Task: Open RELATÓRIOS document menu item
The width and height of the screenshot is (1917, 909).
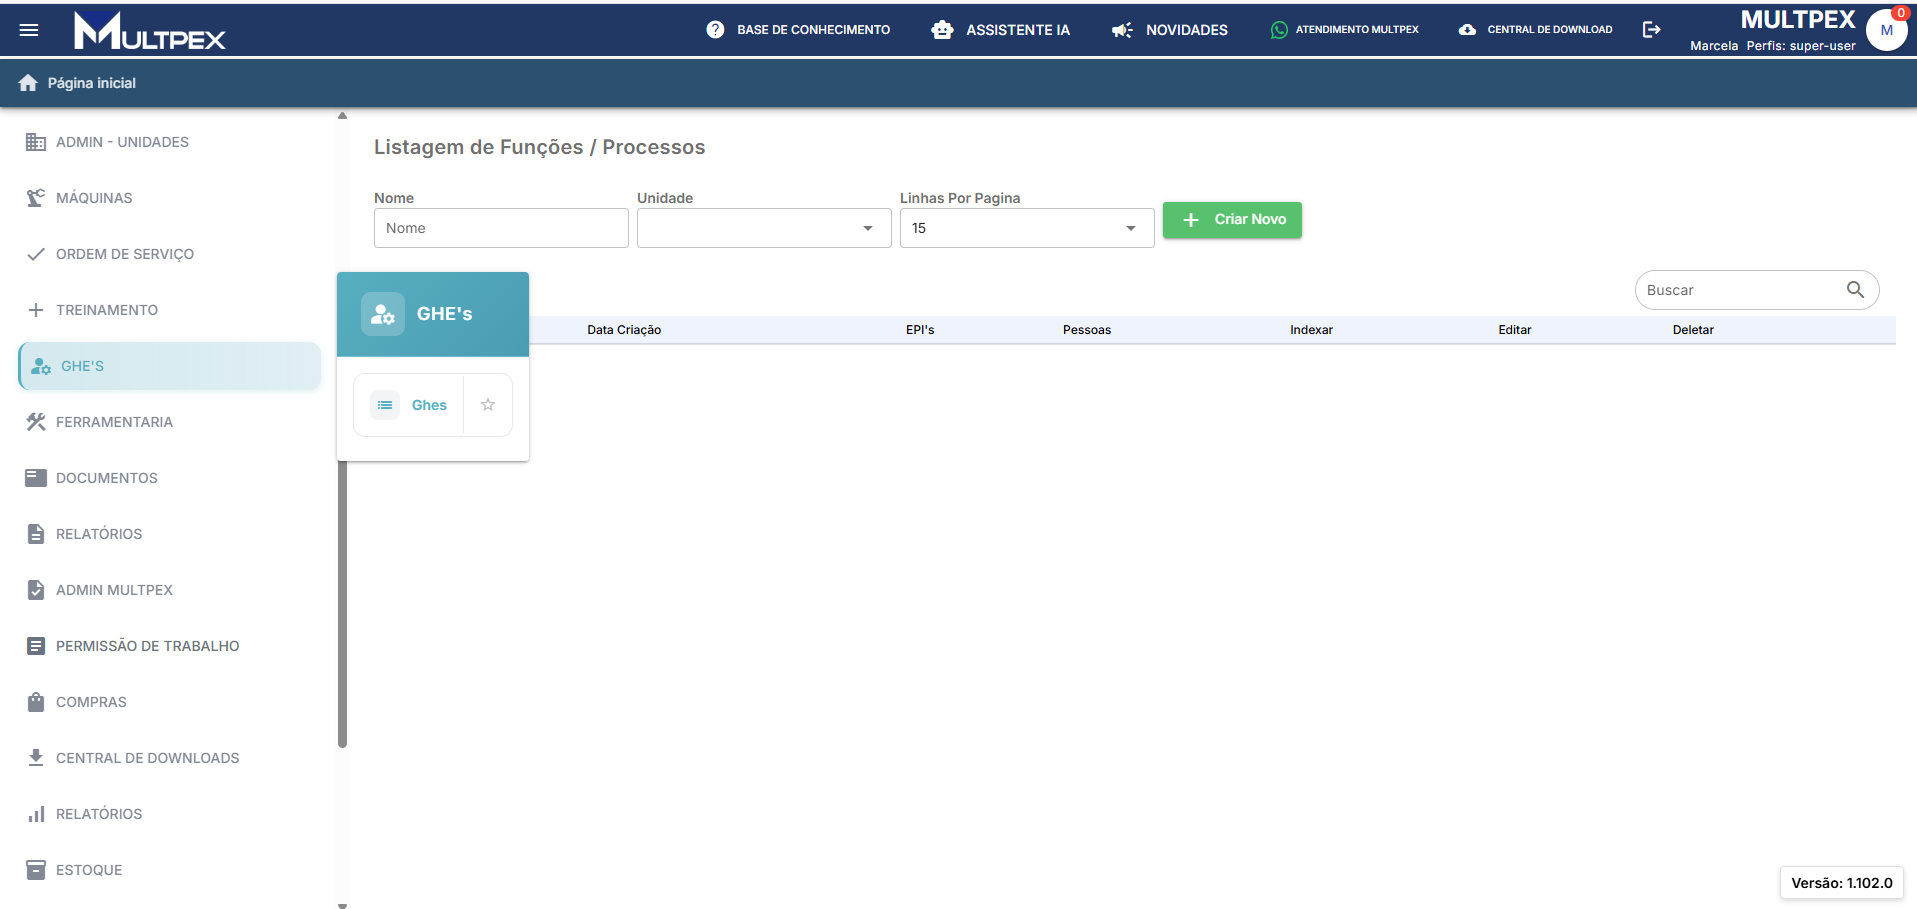Action: click(170, 534)
